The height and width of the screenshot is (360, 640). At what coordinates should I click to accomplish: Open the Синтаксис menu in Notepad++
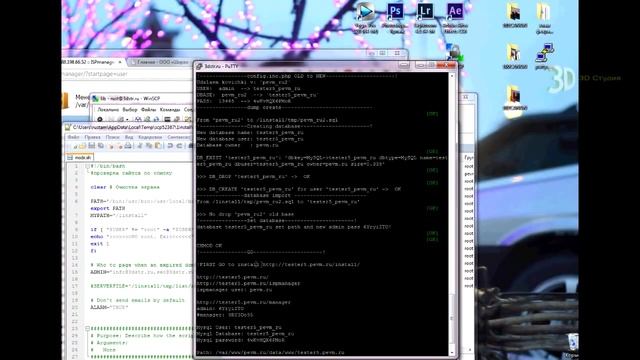179,137
